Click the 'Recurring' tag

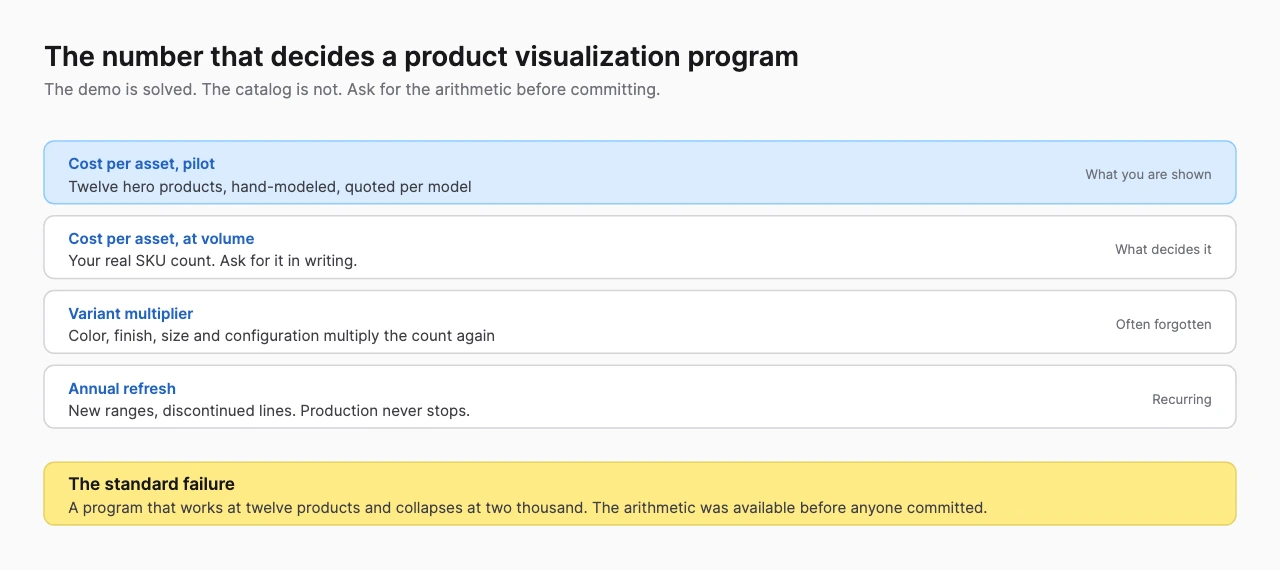pos(1181,400)
